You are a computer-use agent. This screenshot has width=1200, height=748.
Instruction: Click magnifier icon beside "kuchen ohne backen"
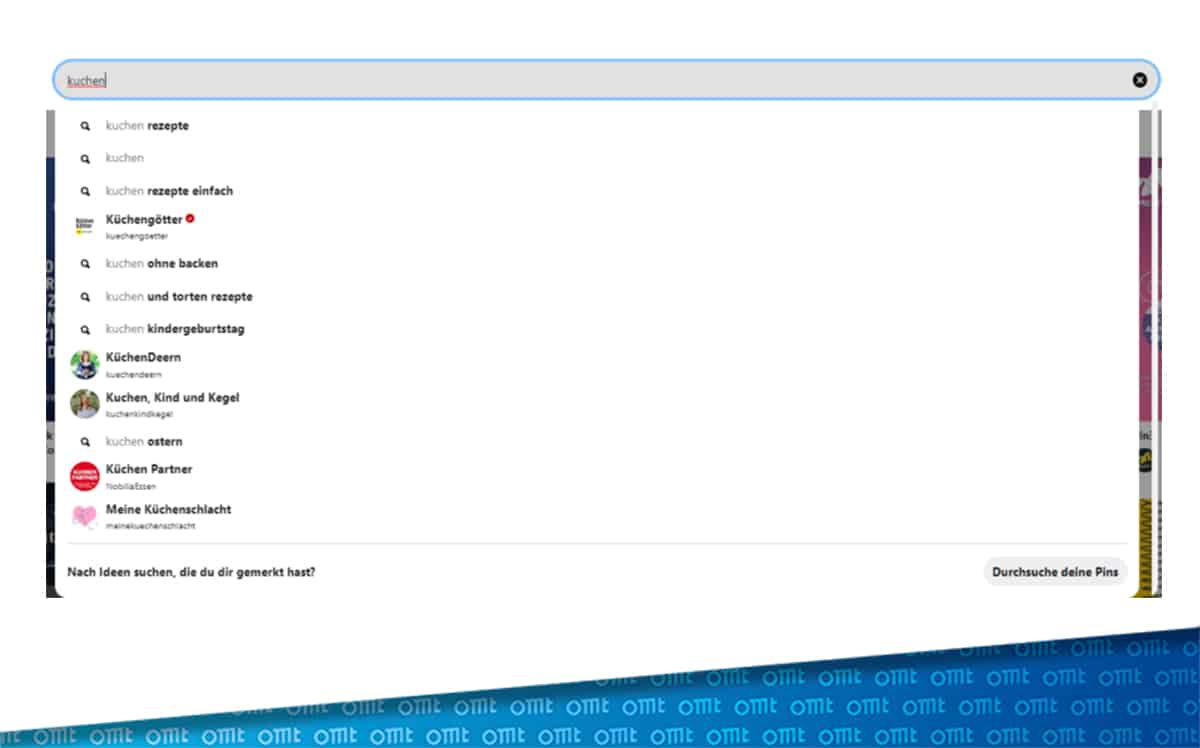(x=85, y=264)
